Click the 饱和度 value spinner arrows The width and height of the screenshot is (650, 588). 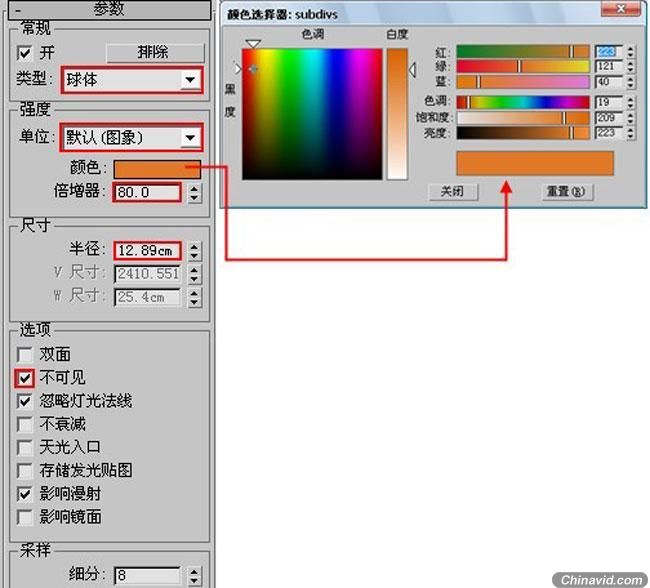pyautogui.click(x=631, y=118)
